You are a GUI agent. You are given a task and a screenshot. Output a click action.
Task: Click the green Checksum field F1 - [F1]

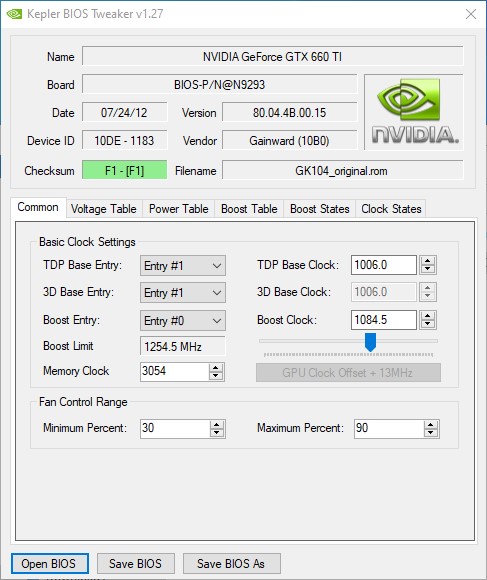(x=124, y=170)
